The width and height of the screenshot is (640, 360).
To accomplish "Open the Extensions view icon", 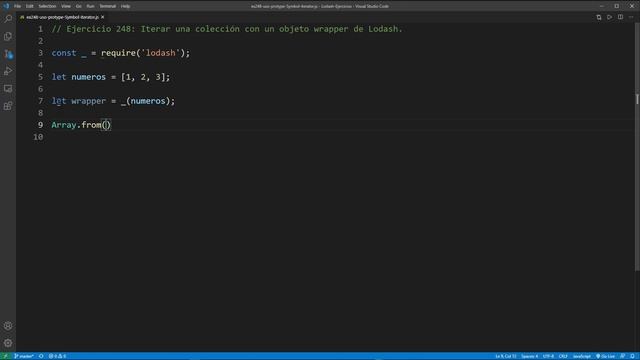I will pyautogui.click(x=8, y=106).
